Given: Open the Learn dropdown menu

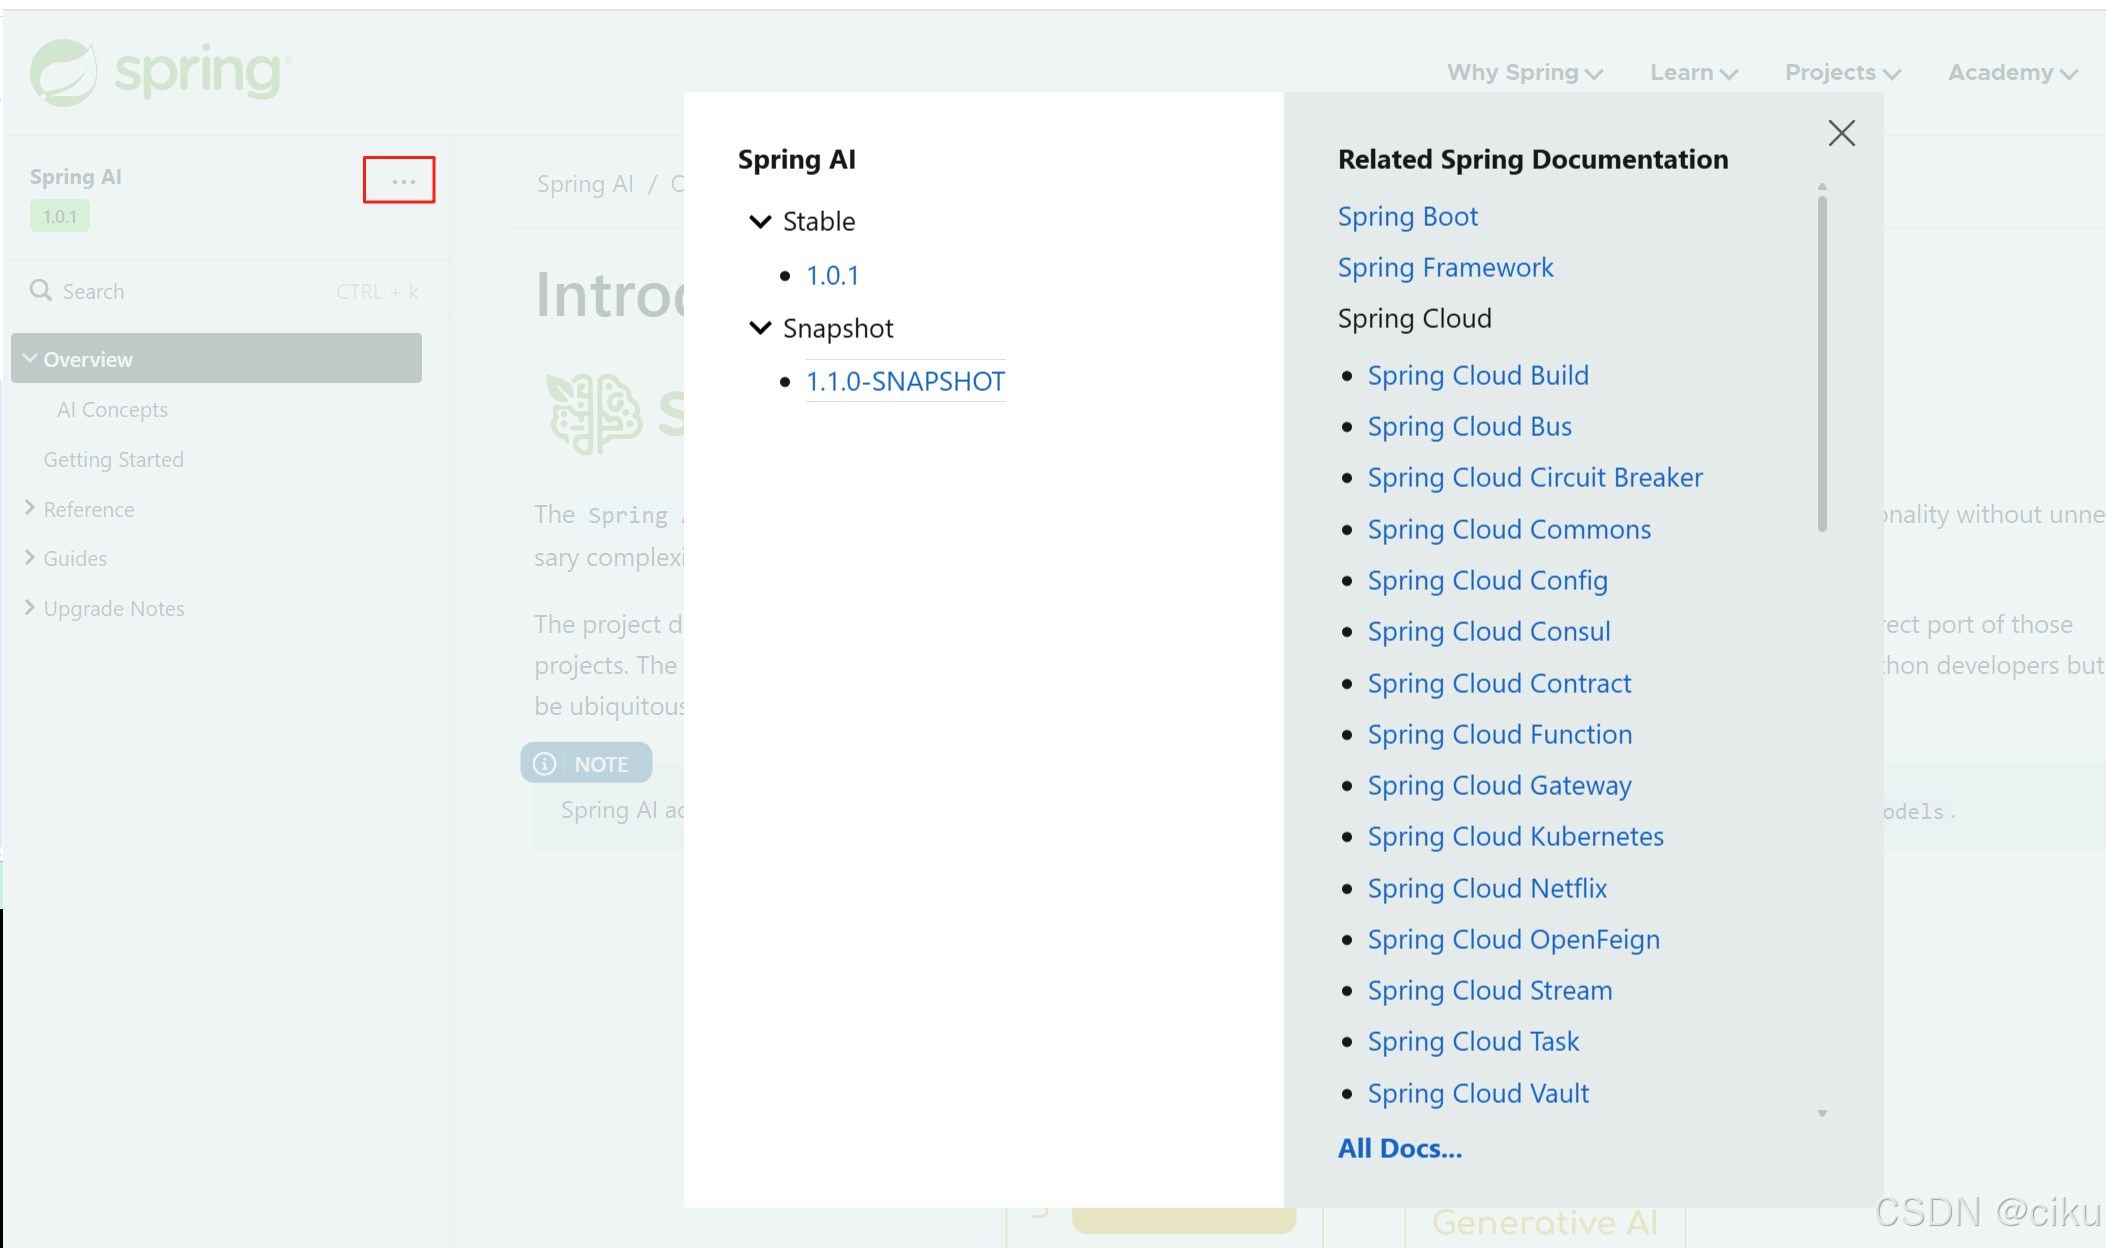Looking at the screenshot, I should pos(1694,72).
